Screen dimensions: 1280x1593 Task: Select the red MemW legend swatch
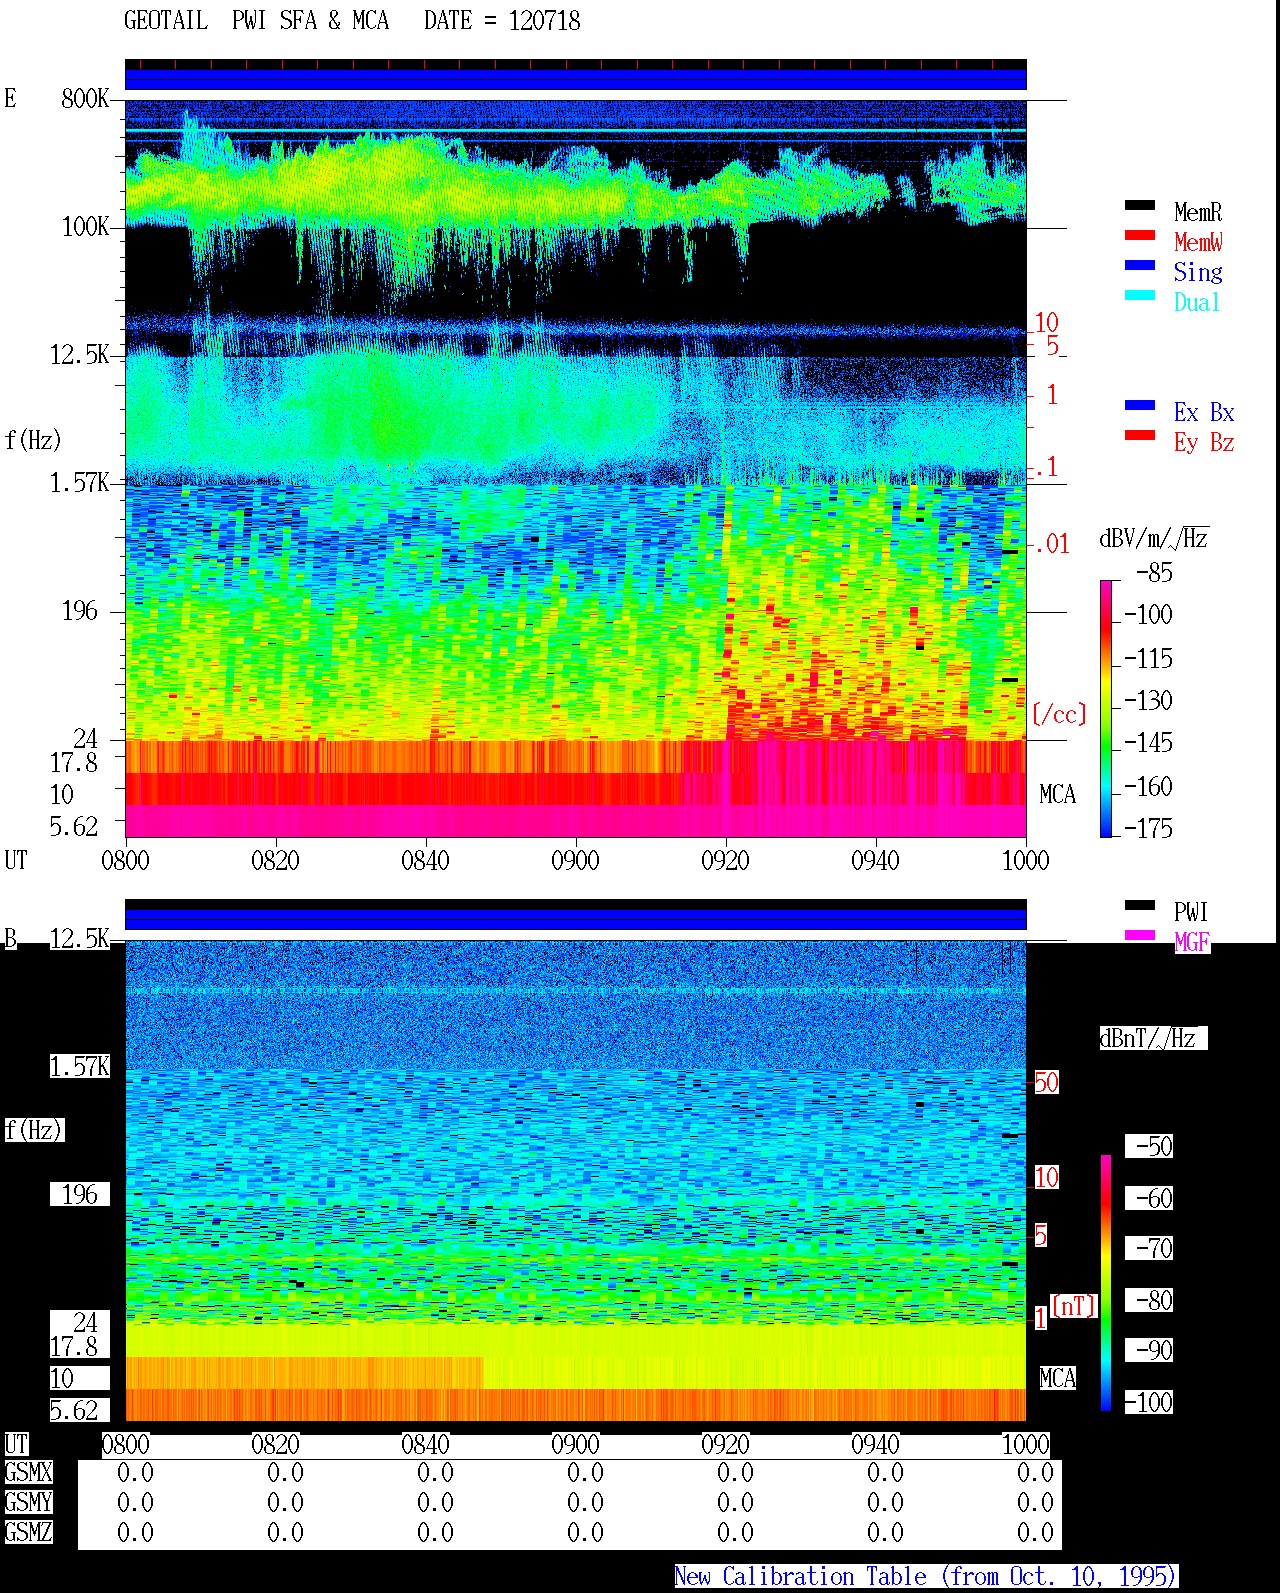(x=1140, y=236)
